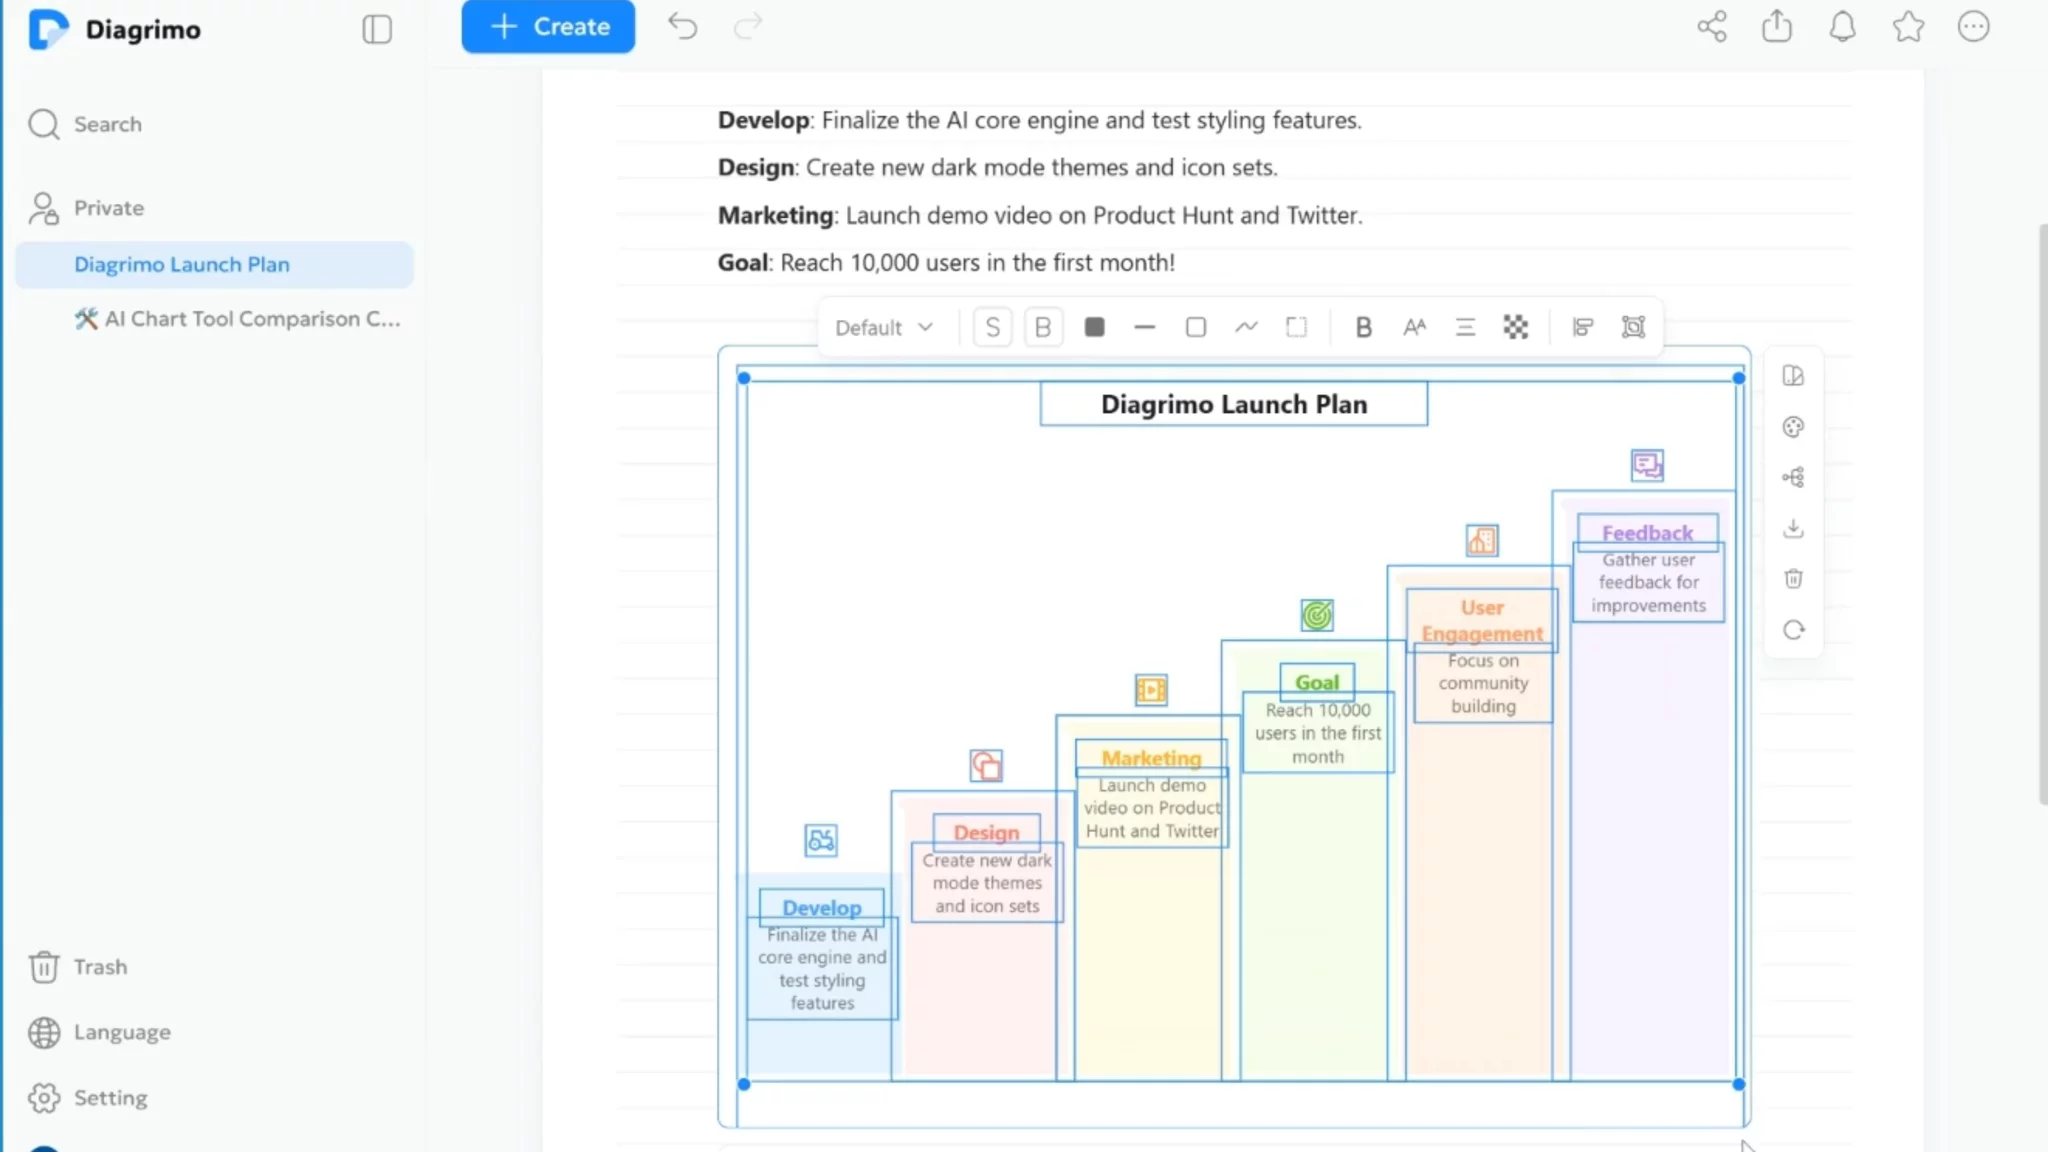Open the notifications bell

(1842, 26)
